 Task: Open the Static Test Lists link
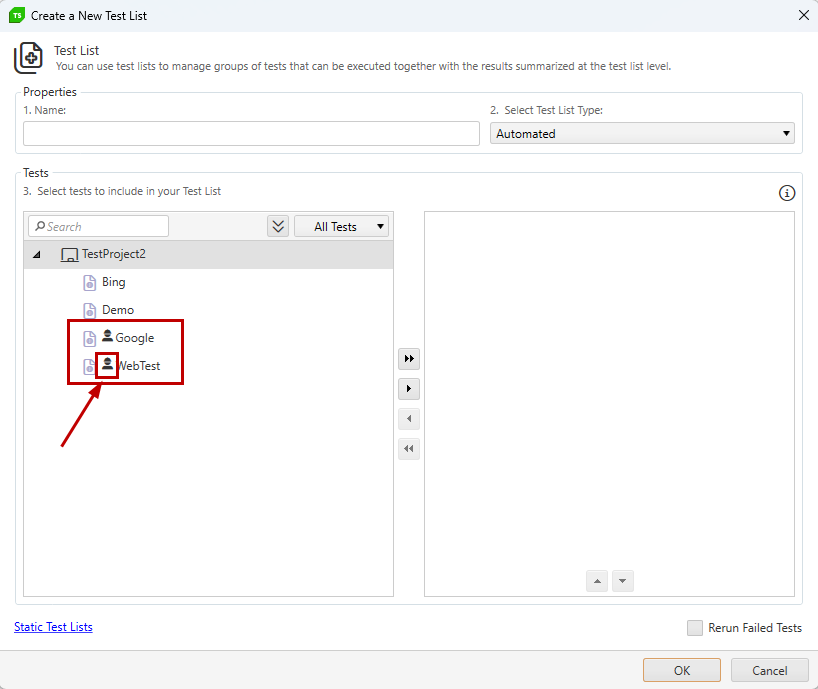coord(53,627)
